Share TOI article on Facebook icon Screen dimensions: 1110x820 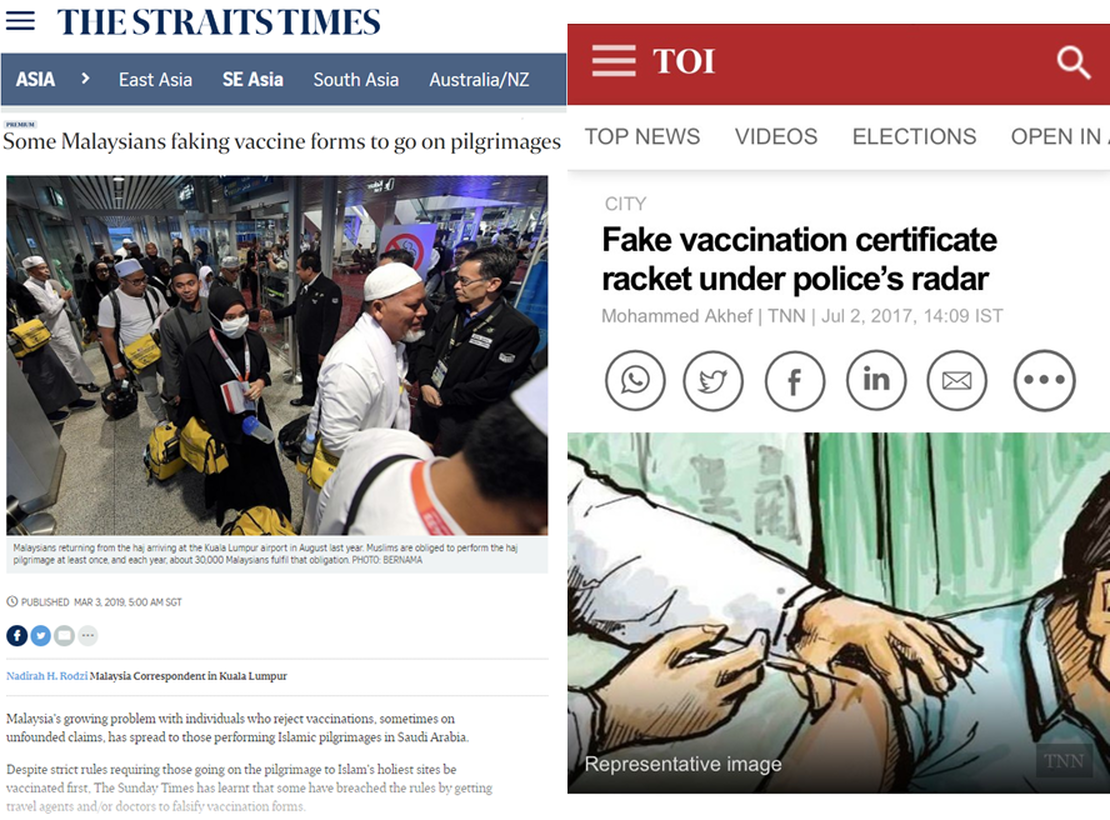click(x=794, y=380)
